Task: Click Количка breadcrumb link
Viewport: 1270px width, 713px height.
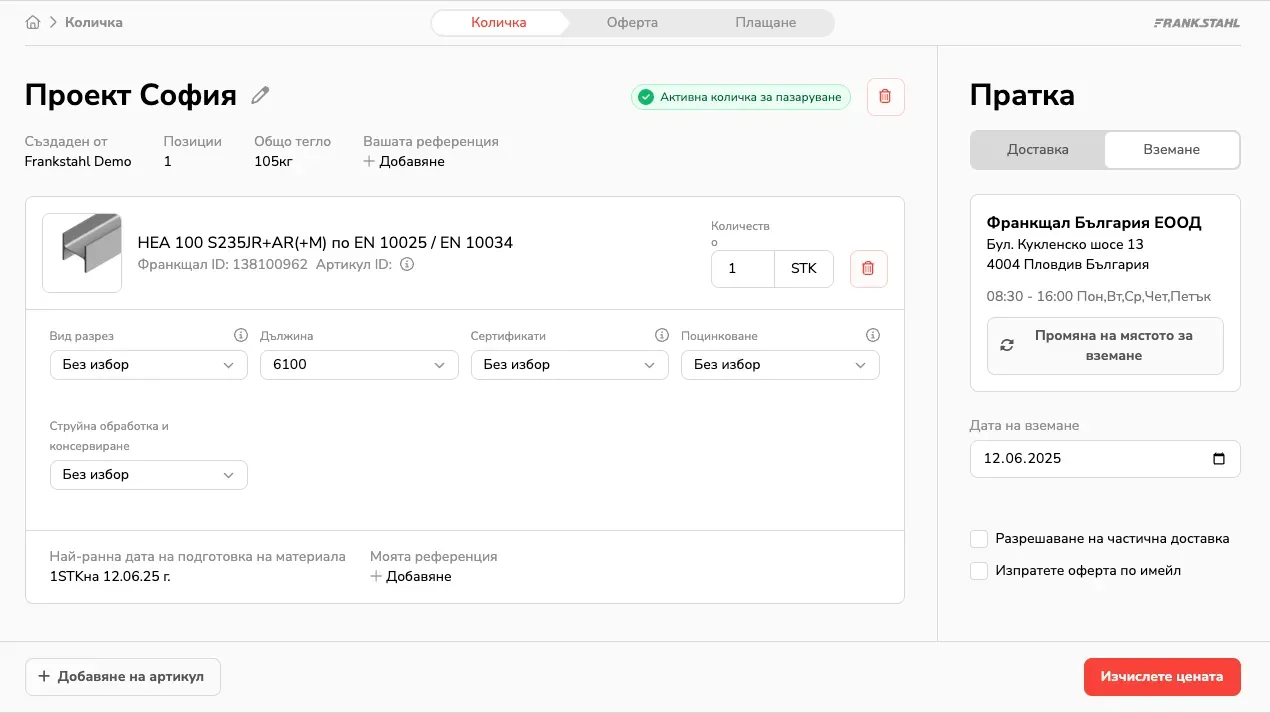Action: (94, 22)
